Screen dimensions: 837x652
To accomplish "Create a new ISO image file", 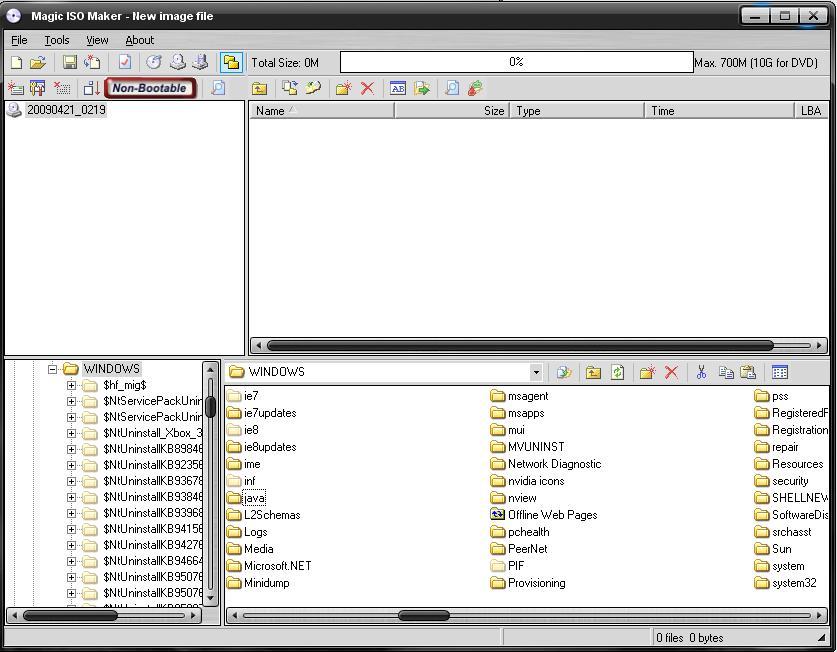I will [17, 61].
